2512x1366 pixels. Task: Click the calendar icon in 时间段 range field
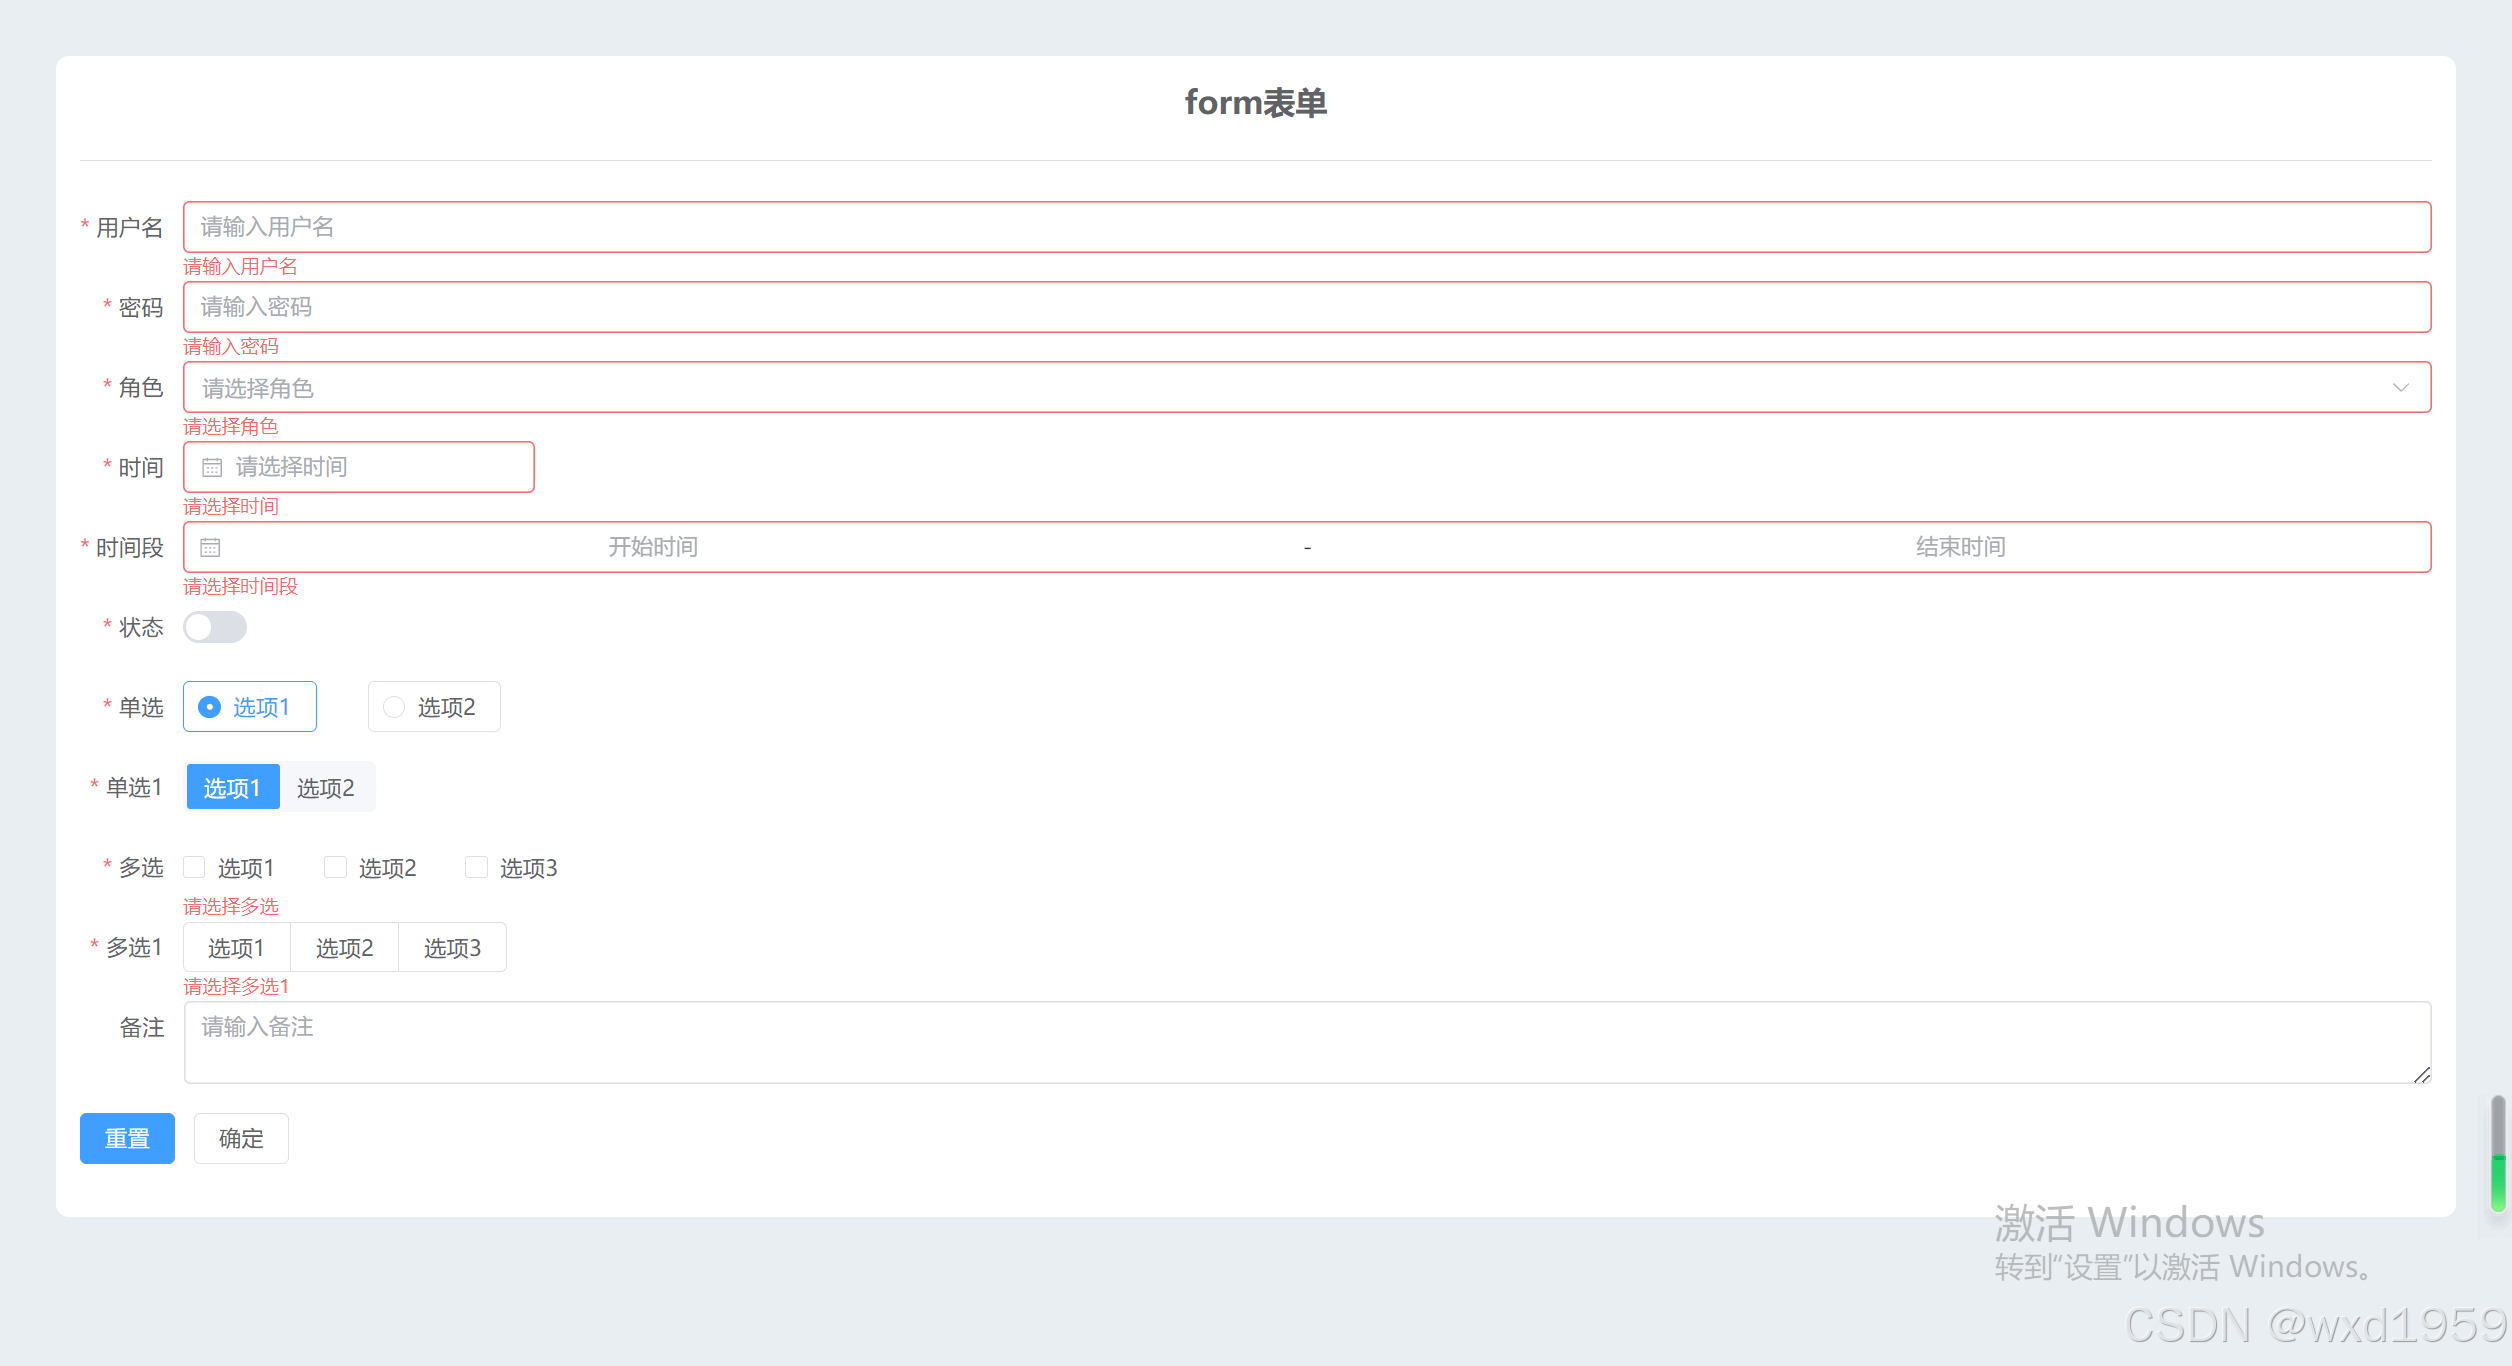click(210, 547)
